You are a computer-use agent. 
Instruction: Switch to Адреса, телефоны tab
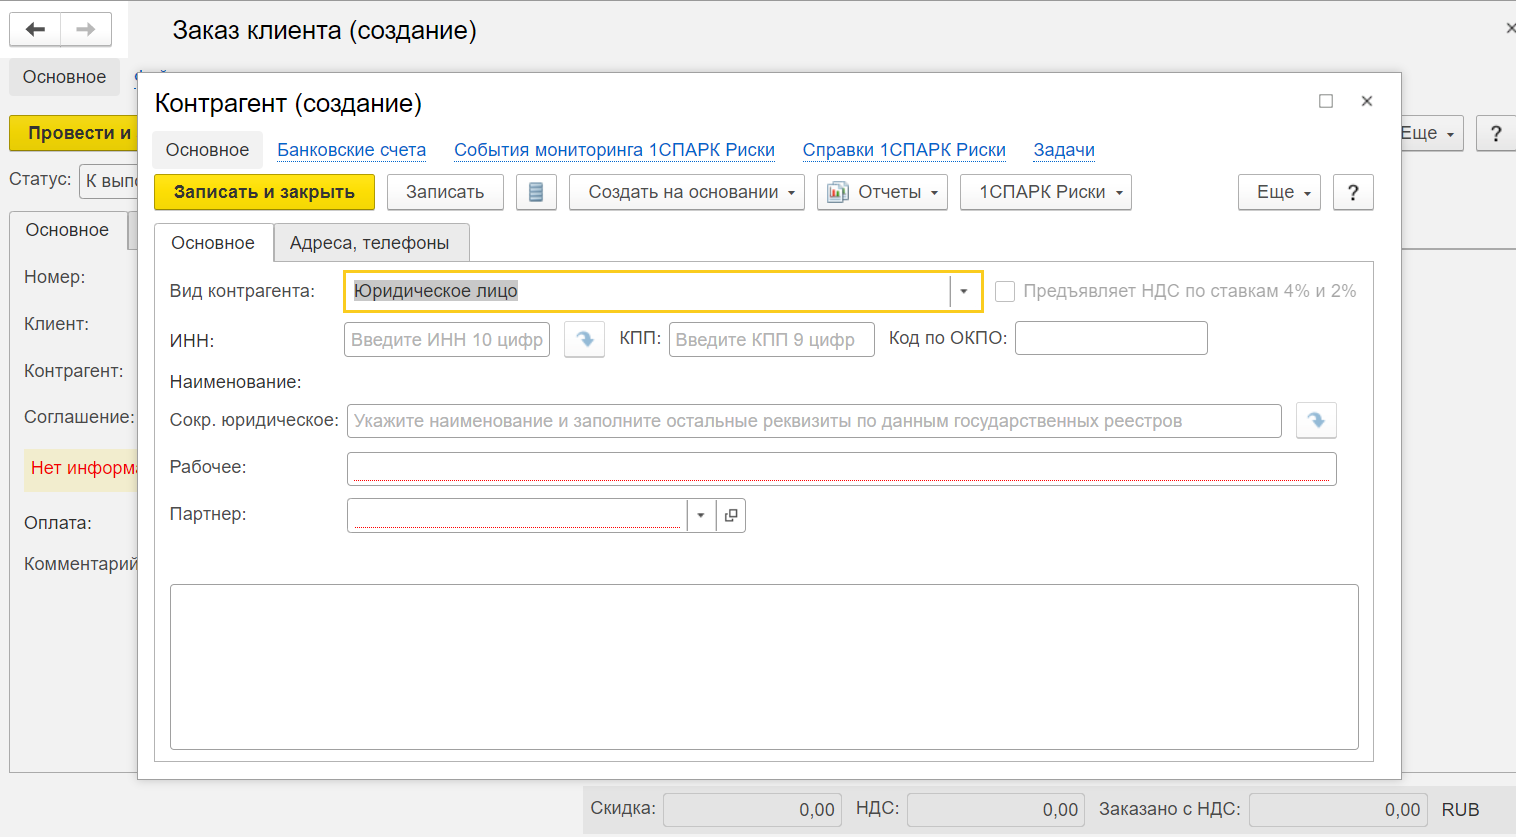click(370, 243)
